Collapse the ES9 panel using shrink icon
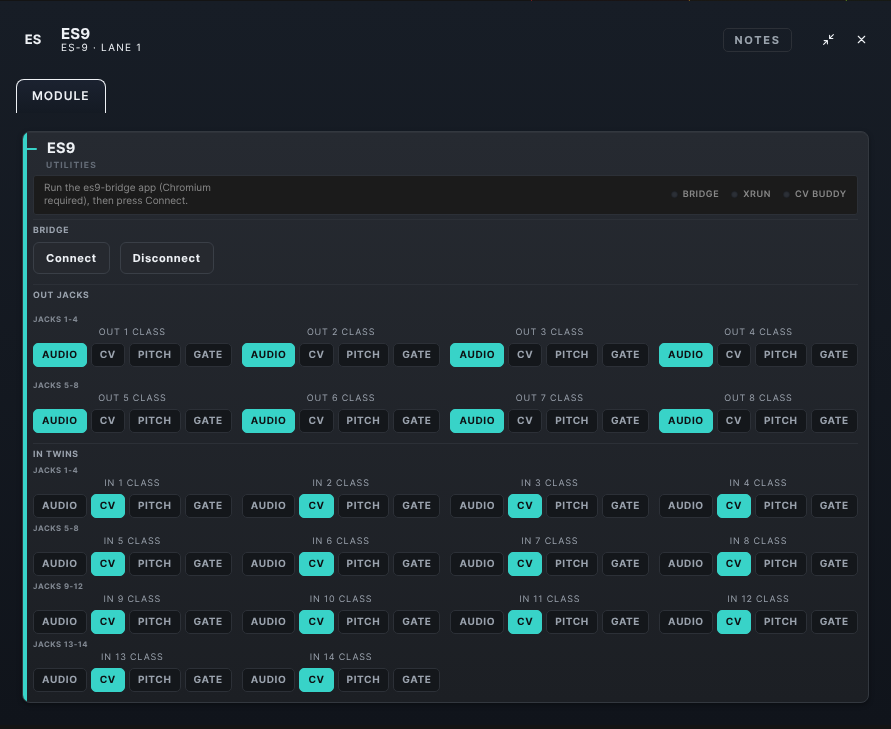891x729 pixels. (x=828, y=40)
